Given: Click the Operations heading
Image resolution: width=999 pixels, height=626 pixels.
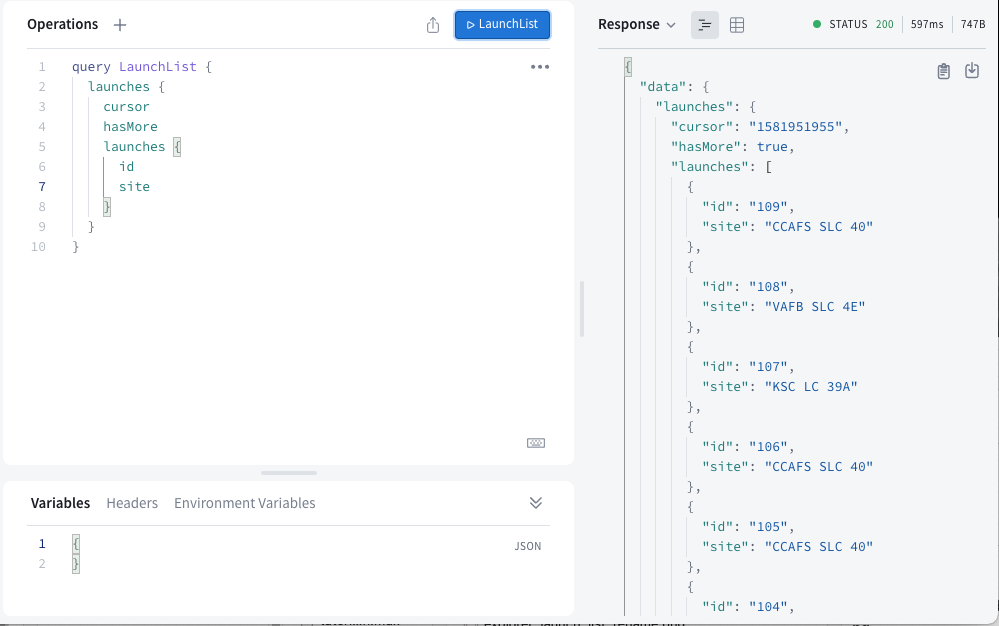Looking at the screenshot, I should pyautogui.click(x=62, y=25).
